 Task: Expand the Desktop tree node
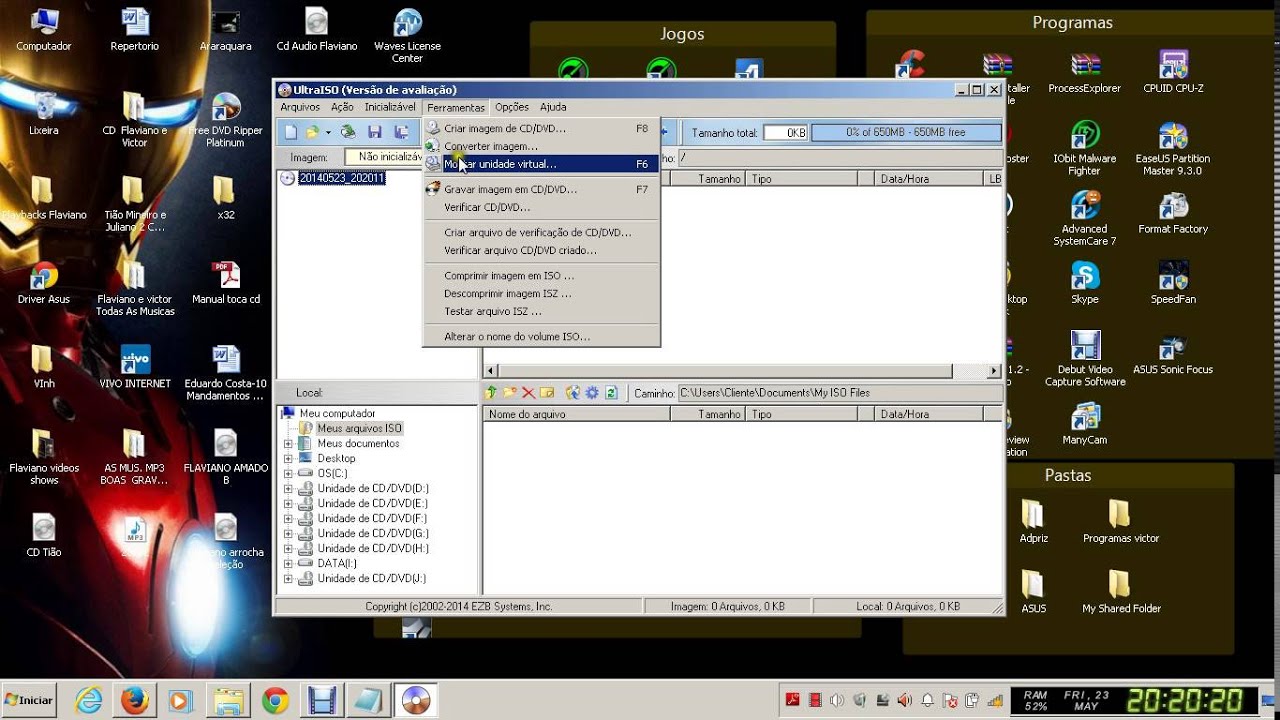pyautogui.click(x=289, y=458)
